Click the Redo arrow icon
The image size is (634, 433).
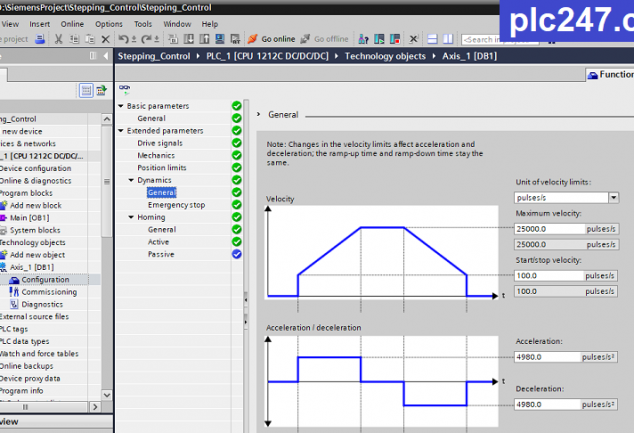pyautogui.click(x=146, y=39)
